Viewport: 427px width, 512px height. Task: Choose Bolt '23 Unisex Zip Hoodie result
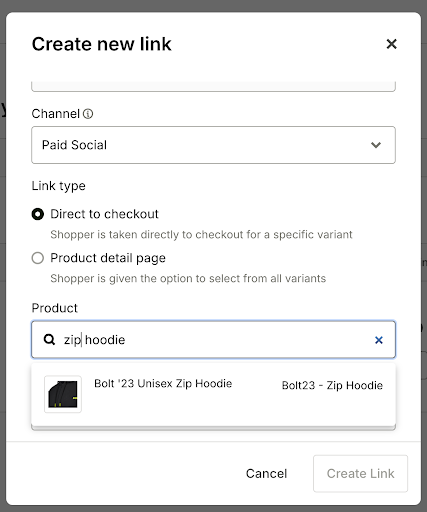(x=213, y=394)
